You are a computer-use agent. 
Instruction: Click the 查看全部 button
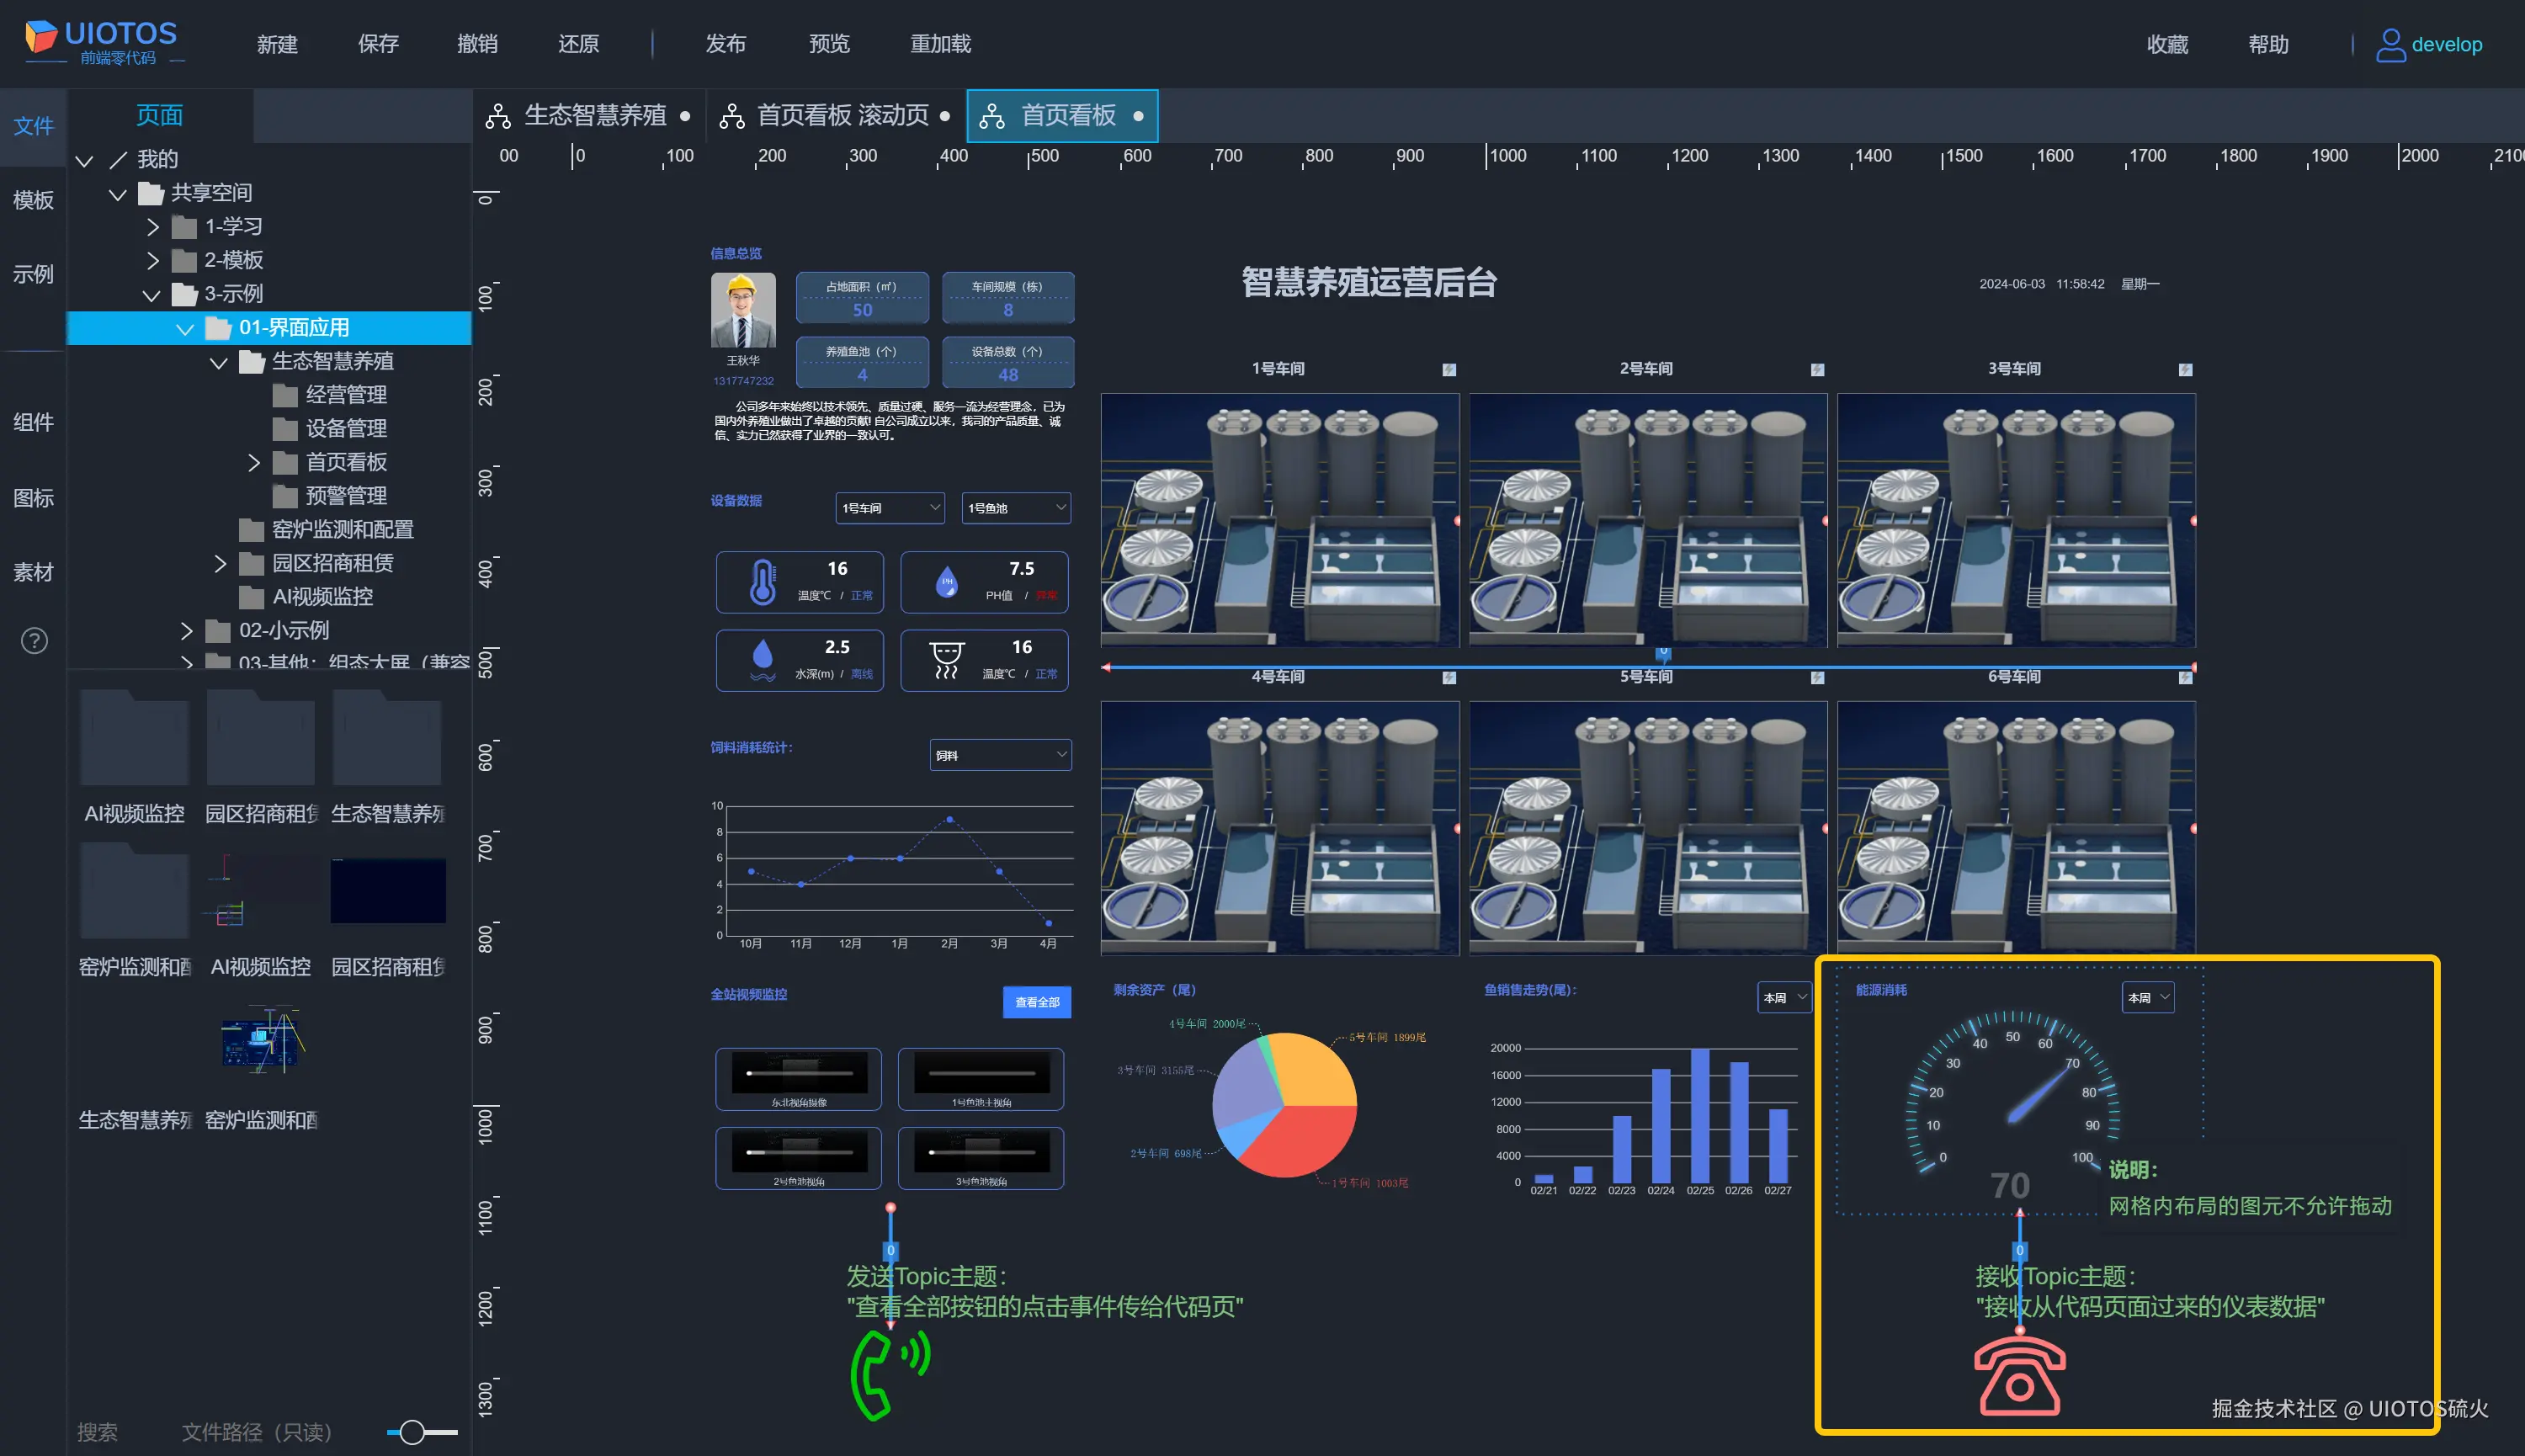point(1036,1002)
